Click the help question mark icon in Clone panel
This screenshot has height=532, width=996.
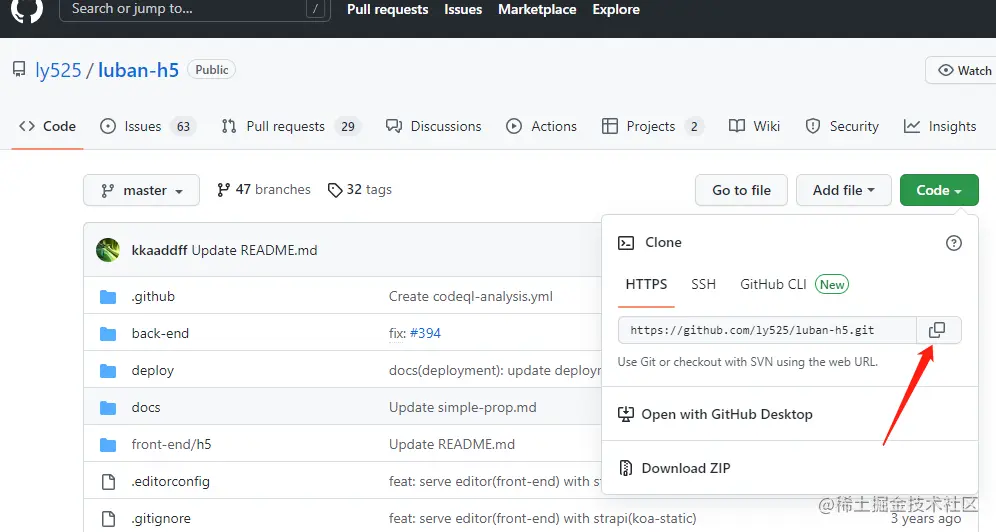[954, 243]
